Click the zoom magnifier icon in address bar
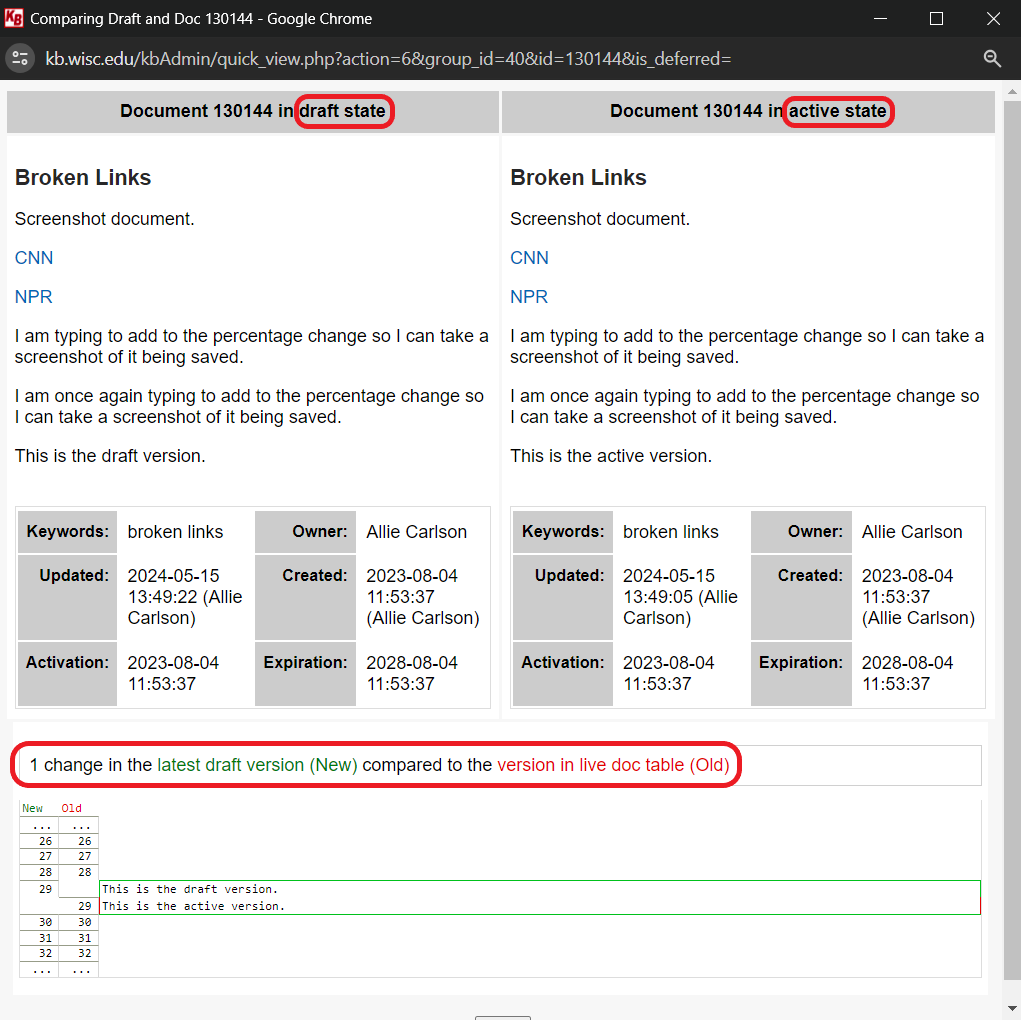This screenshot has width=1021, height=1020. point(992,59)
